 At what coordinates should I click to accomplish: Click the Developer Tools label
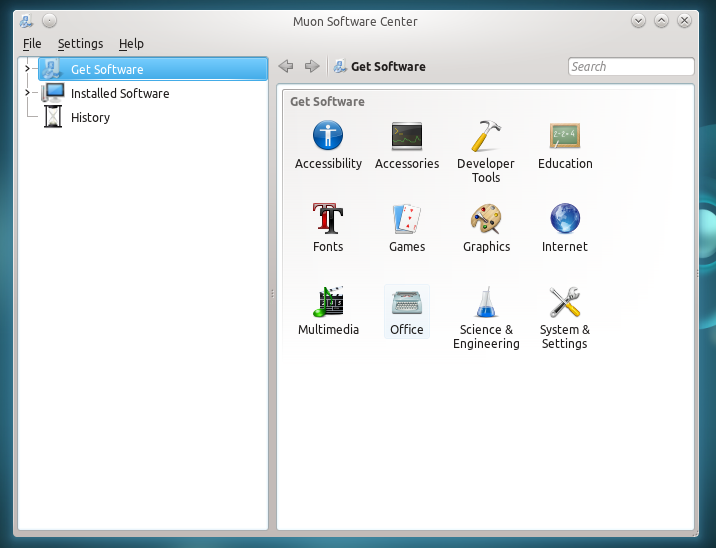[x=486, y=170]
